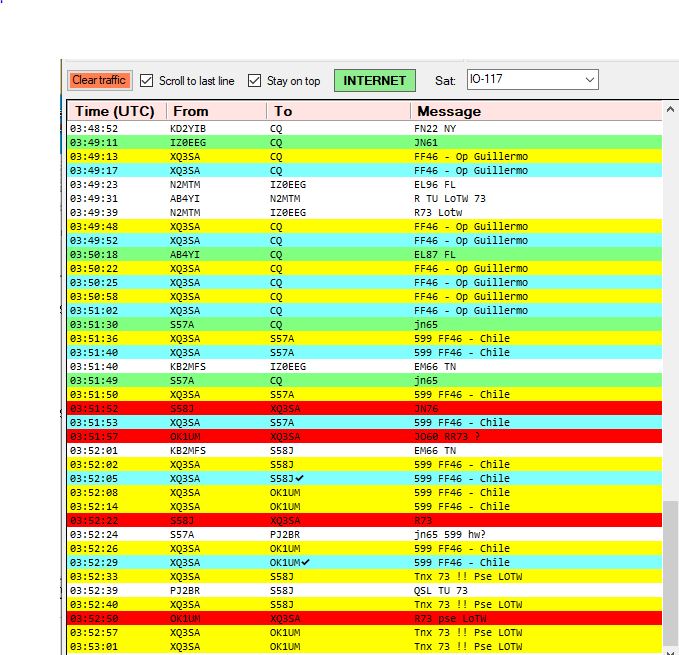Select OK1UM in the 03:52:08 row

285,493
